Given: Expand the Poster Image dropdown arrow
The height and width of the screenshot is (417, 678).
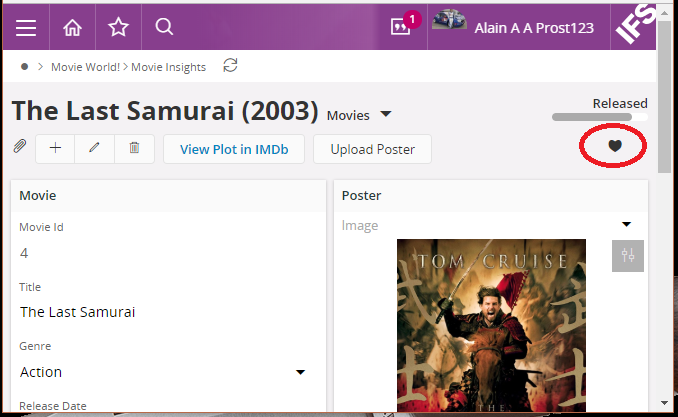Looking at the screenshot, I should pyautogui.click(x=627, y=225).
